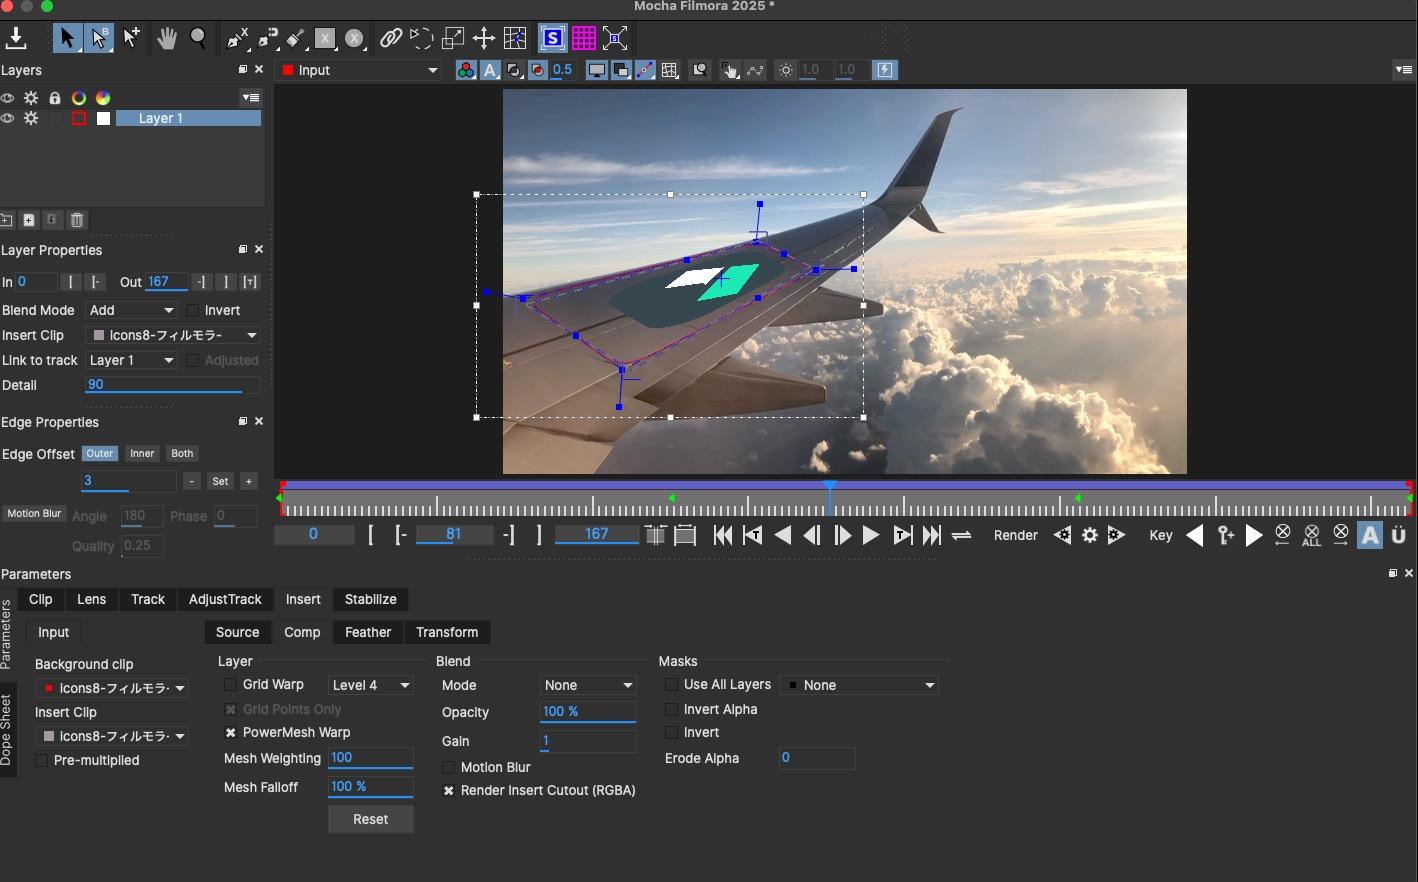Choose the Pan hand tool
This screenshot has height=882, width=1418.
pos(166,38)
